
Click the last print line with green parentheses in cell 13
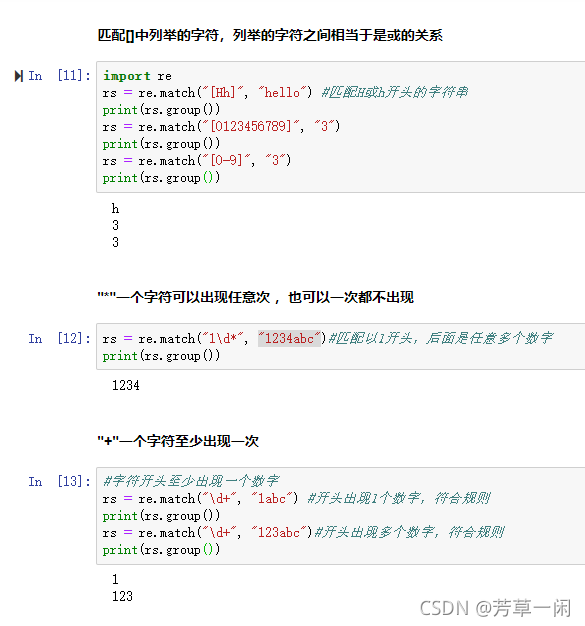tap(161, 550)
